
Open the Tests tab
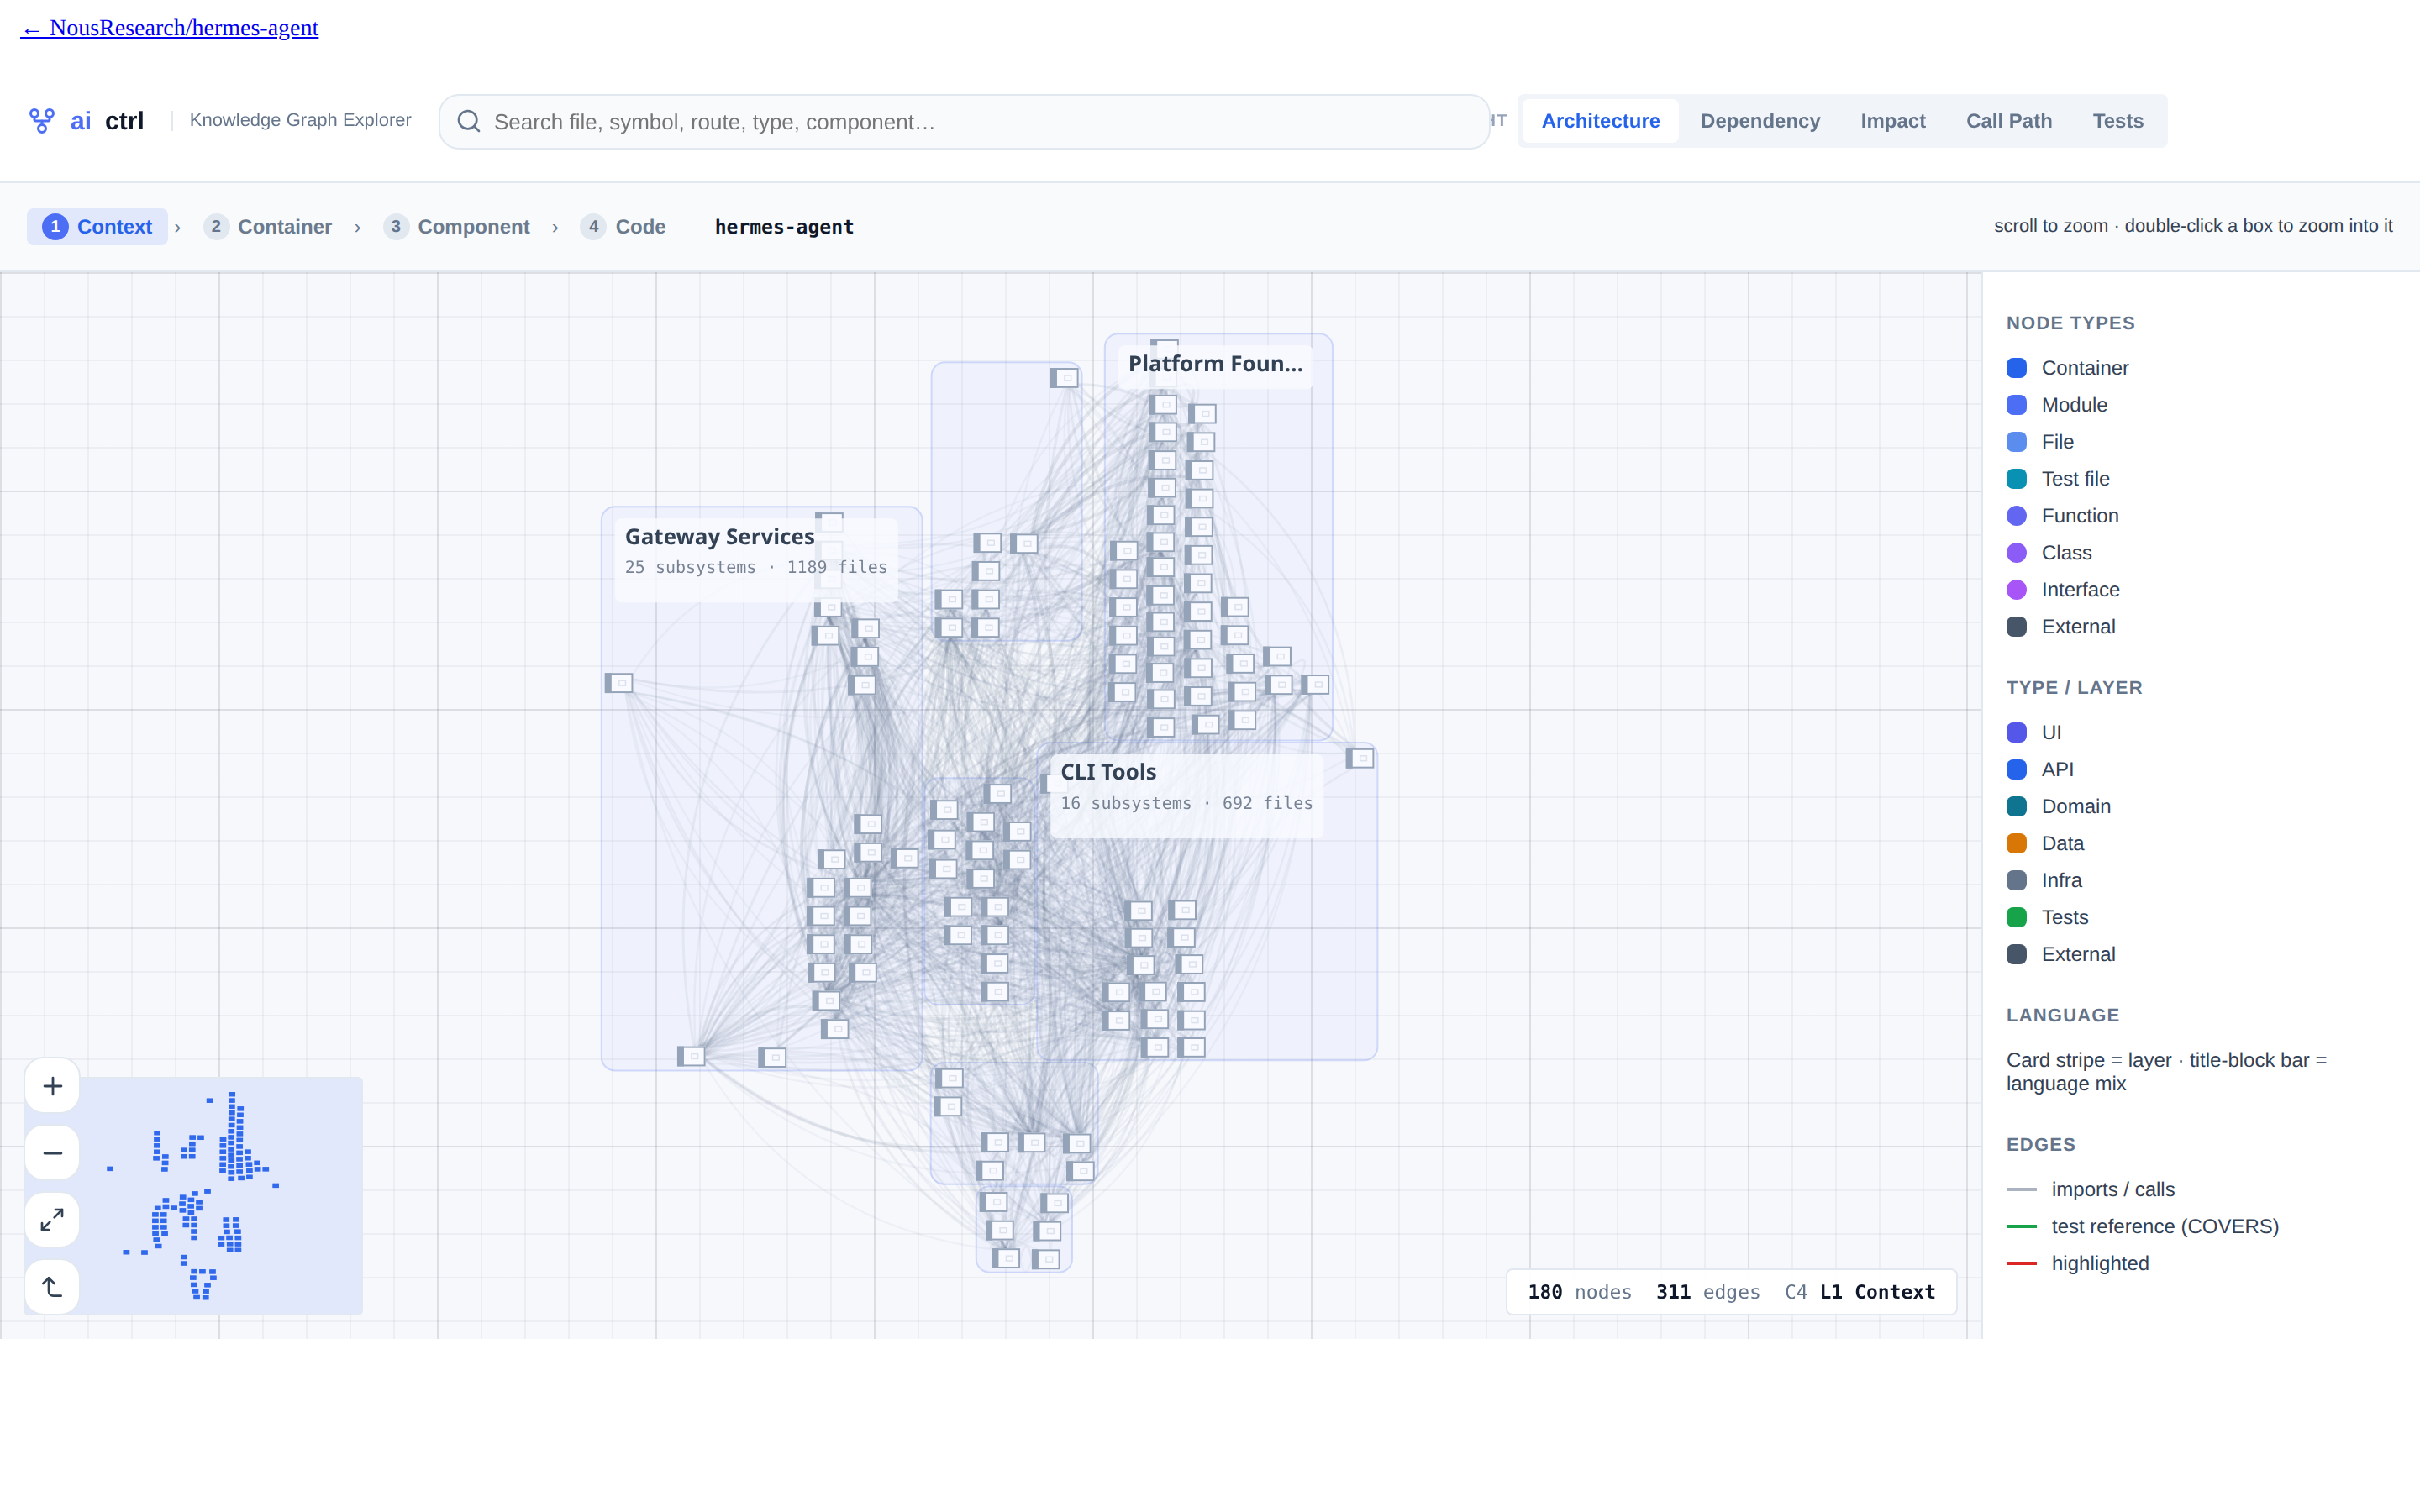pyautogui.click(x=2118, y=121)
